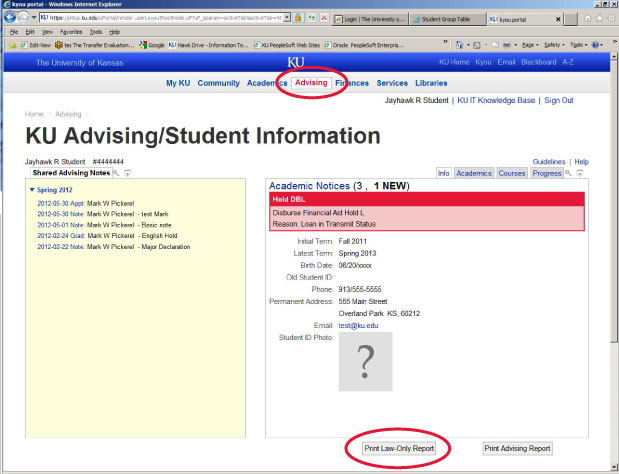The width and height of the screenshot is (619, 474).
Task: Open the File menu
Action: [x=14, y=32]
